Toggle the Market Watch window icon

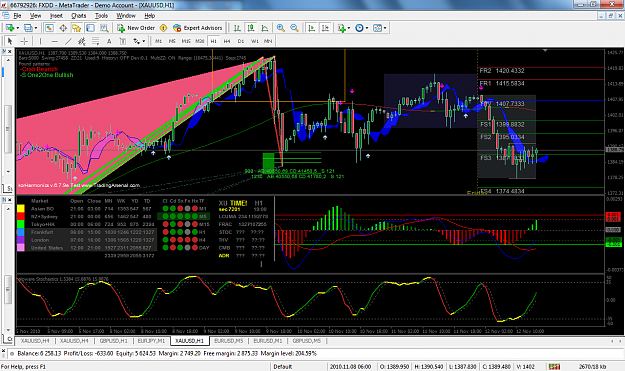(49, 28)
